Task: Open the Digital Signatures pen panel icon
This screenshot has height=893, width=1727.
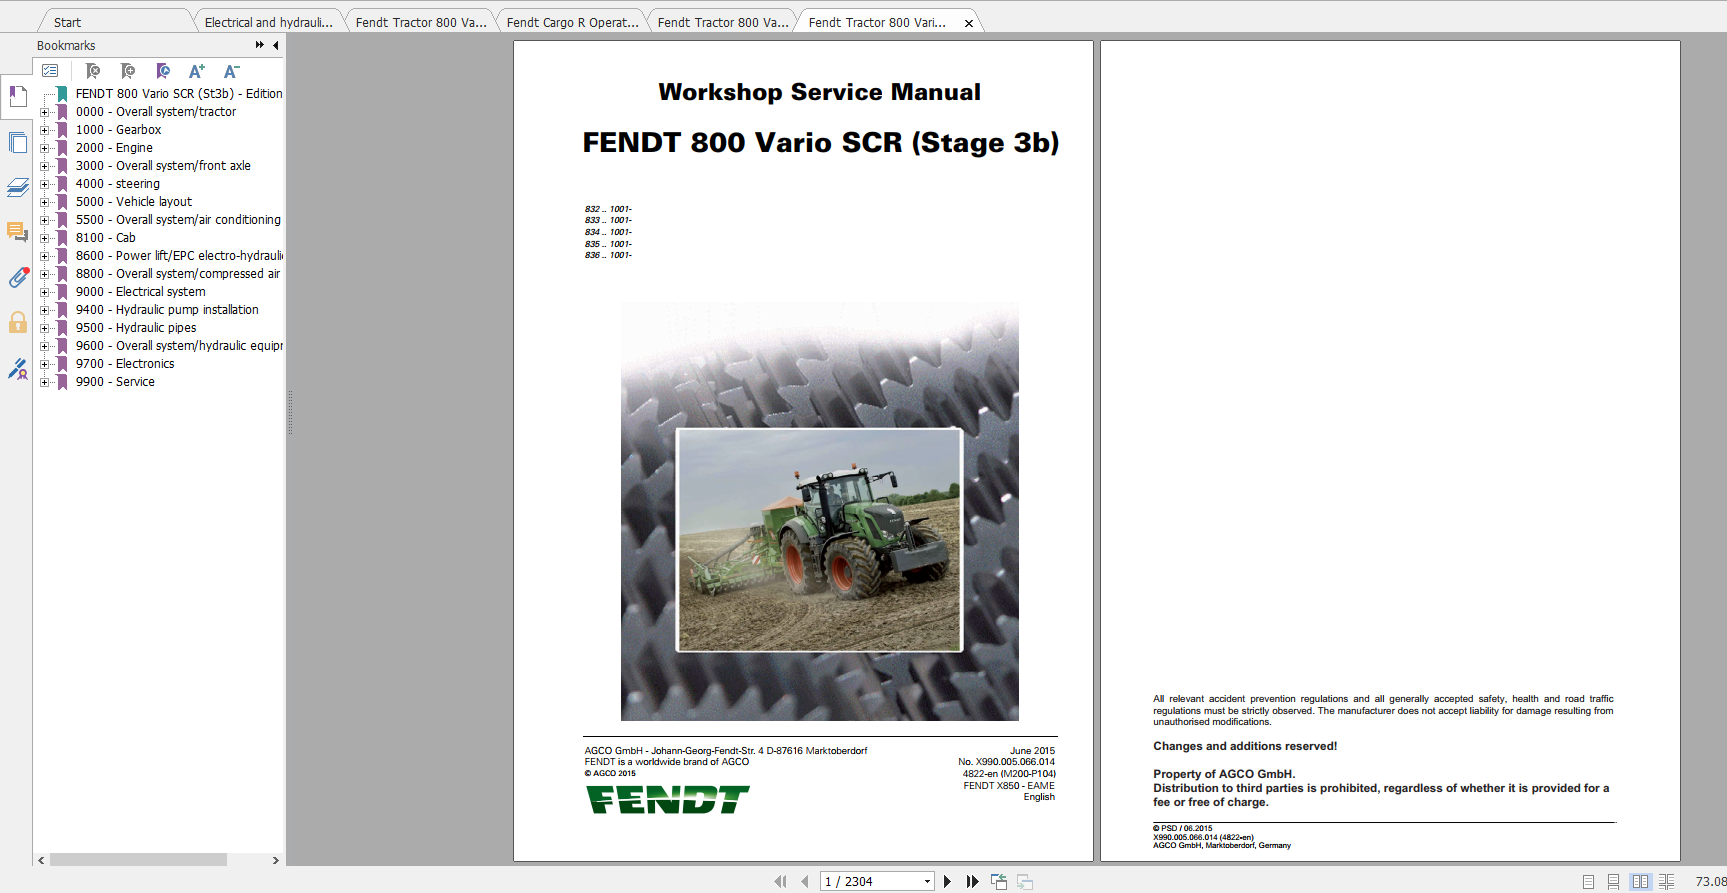Action: (x=17, y=369)
